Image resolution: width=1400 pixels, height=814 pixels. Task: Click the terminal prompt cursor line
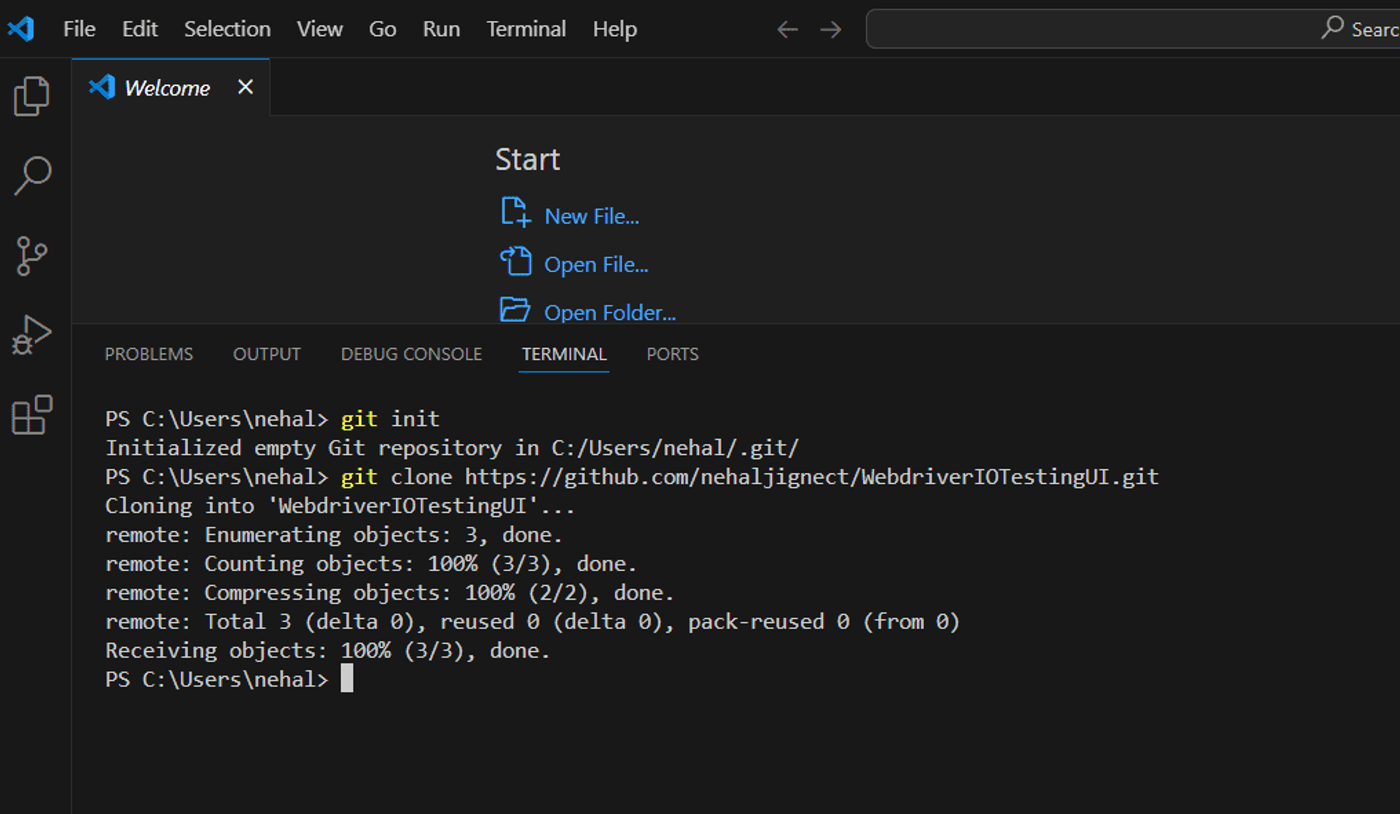(x=229, y=680)
